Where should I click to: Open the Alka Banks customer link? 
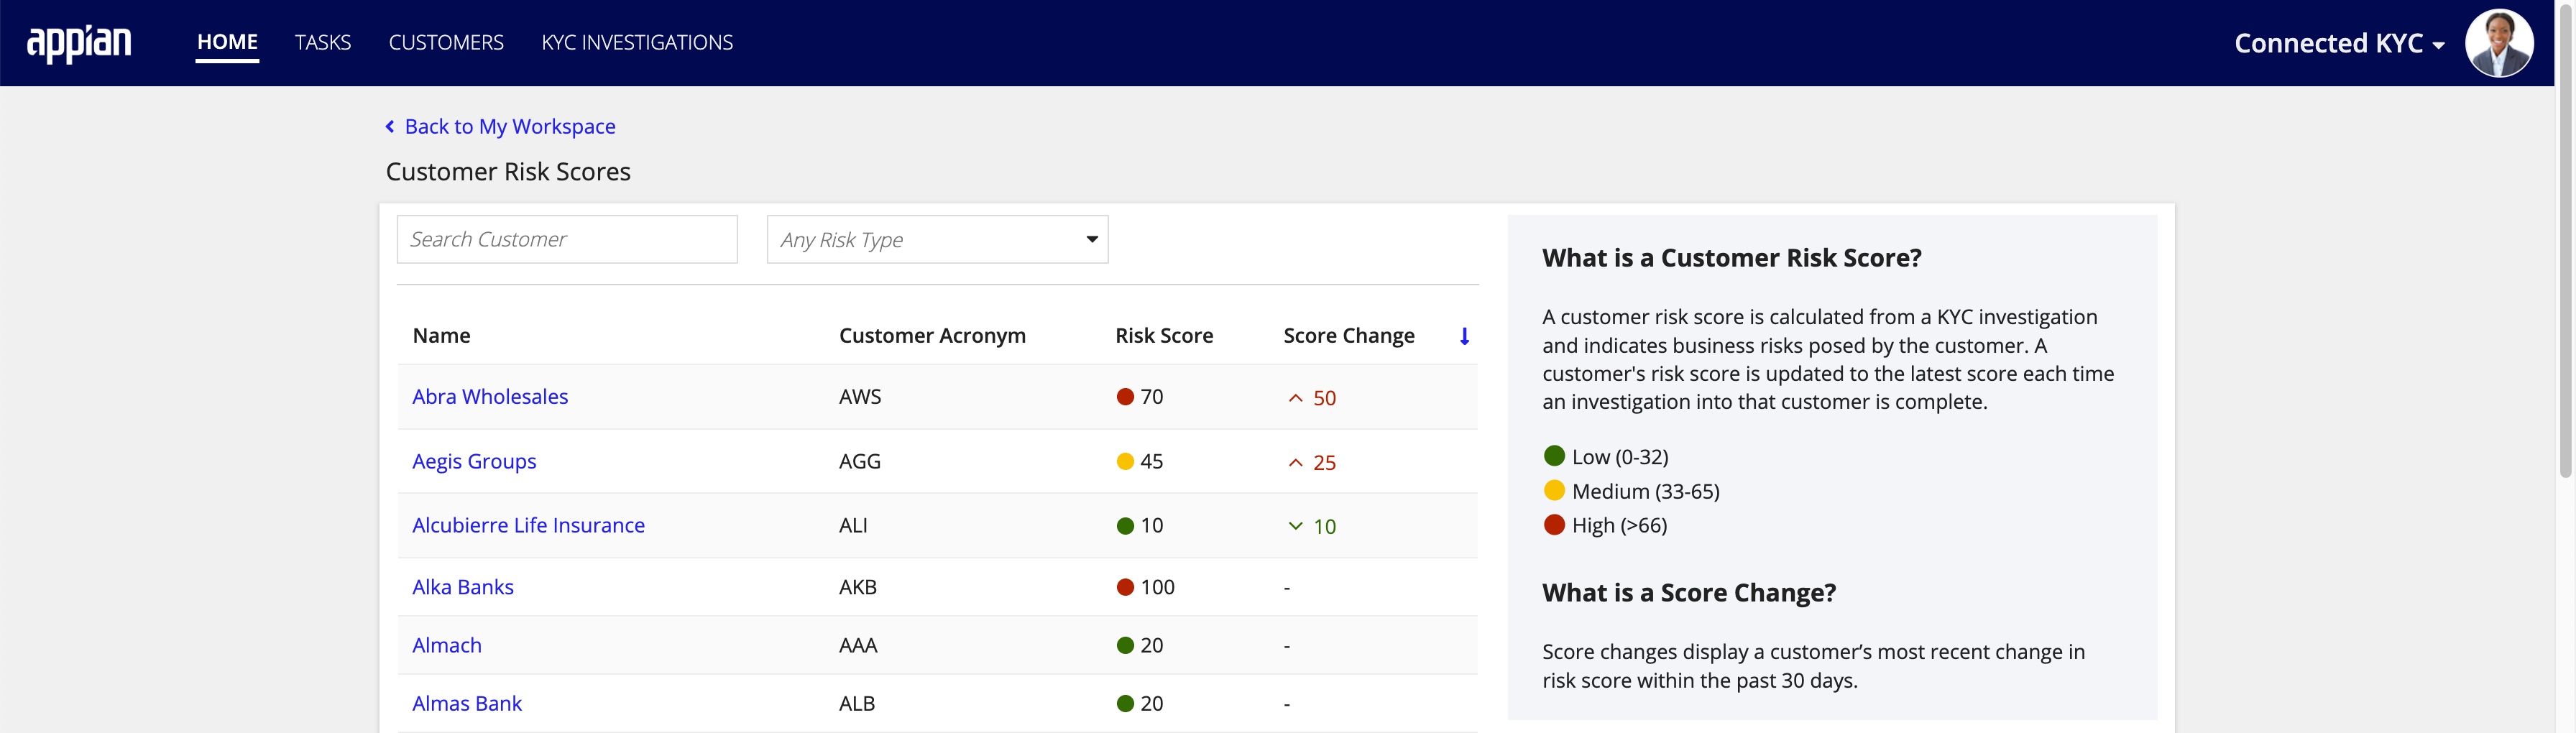[463, 587]
